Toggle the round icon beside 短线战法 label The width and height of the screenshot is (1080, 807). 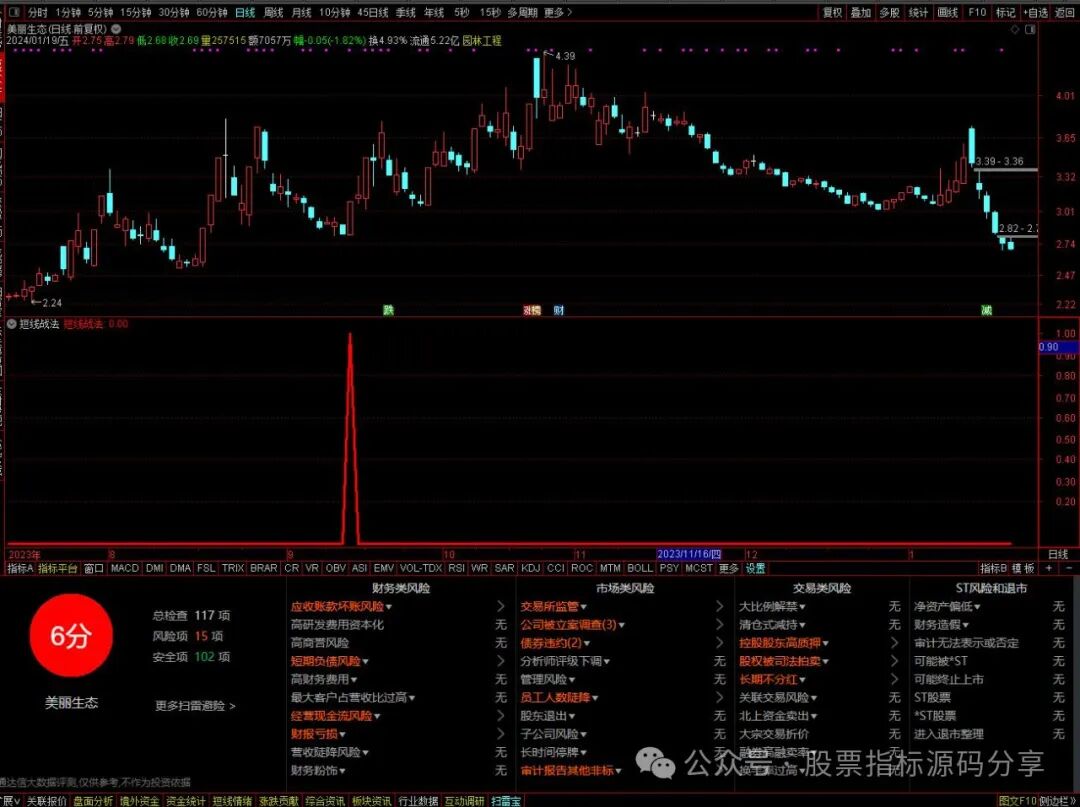[12, 324]
